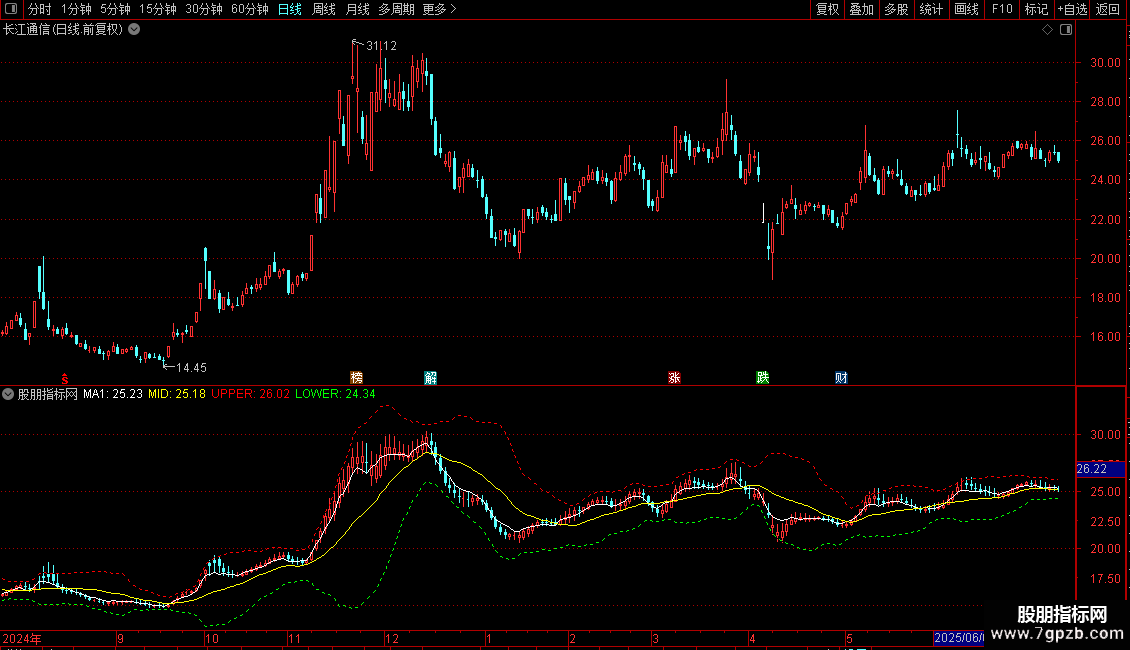Click the MA1: 25.23 indicator value

pyautogui.click(x=112, y=393)
